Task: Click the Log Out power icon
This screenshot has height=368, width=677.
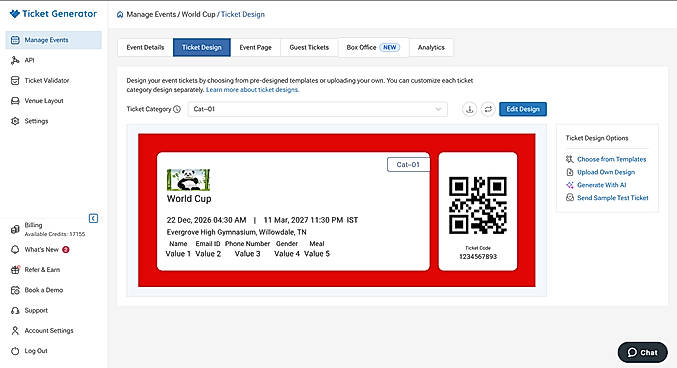Action: pos(15,351)
